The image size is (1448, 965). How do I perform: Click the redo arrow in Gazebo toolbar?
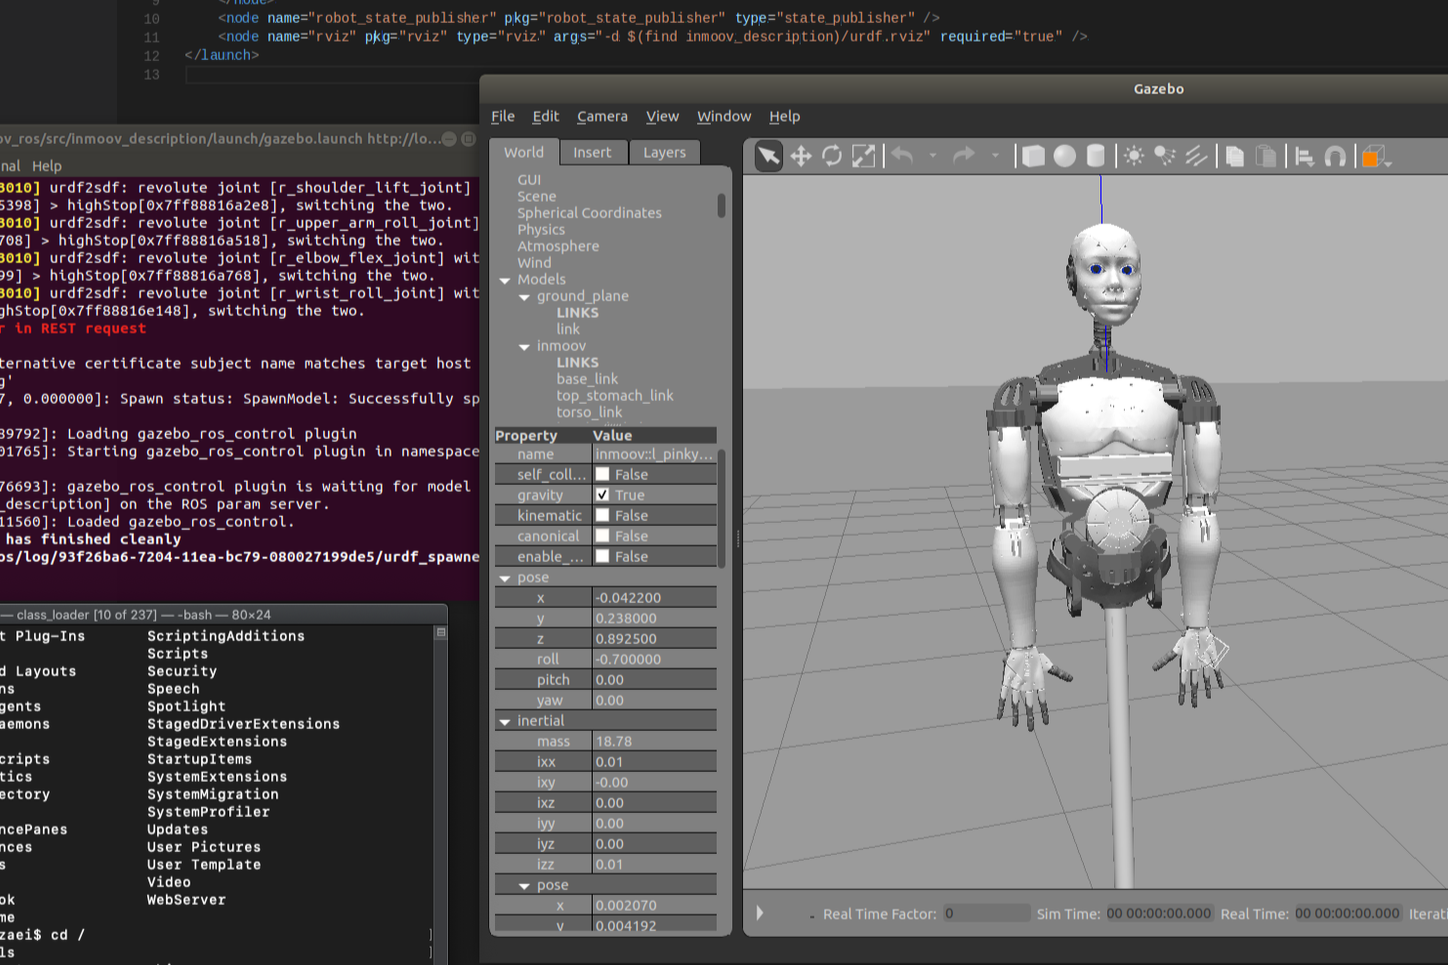click(x=964, y=155)
